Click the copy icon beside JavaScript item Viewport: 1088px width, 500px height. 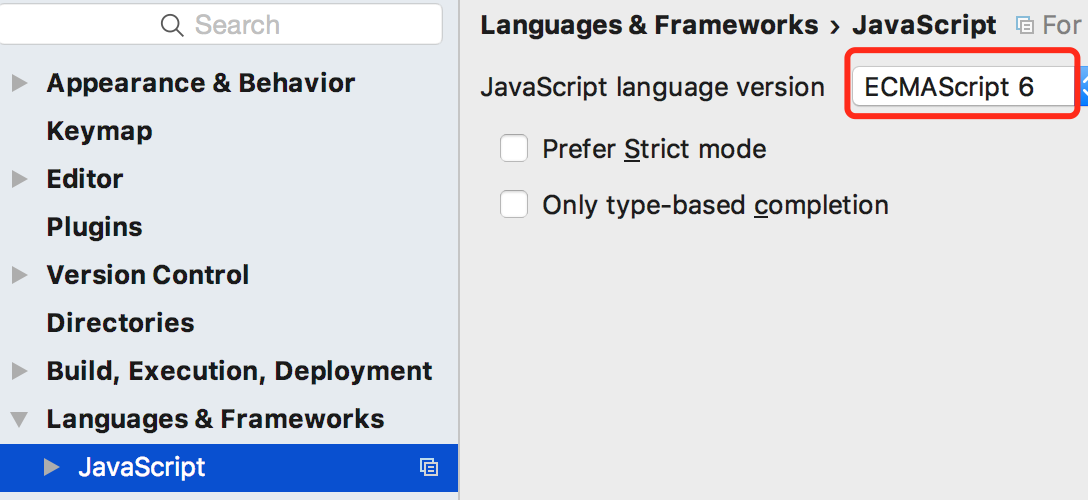tap(429, 467)
